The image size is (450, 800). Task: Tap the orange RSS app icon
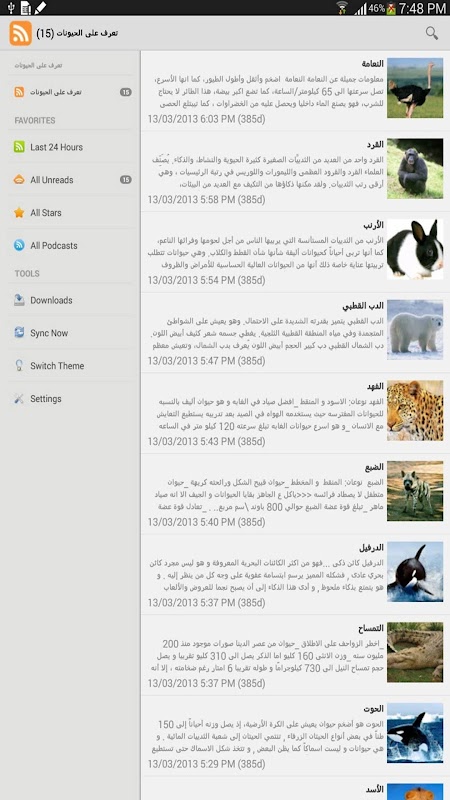coord(20,33)
